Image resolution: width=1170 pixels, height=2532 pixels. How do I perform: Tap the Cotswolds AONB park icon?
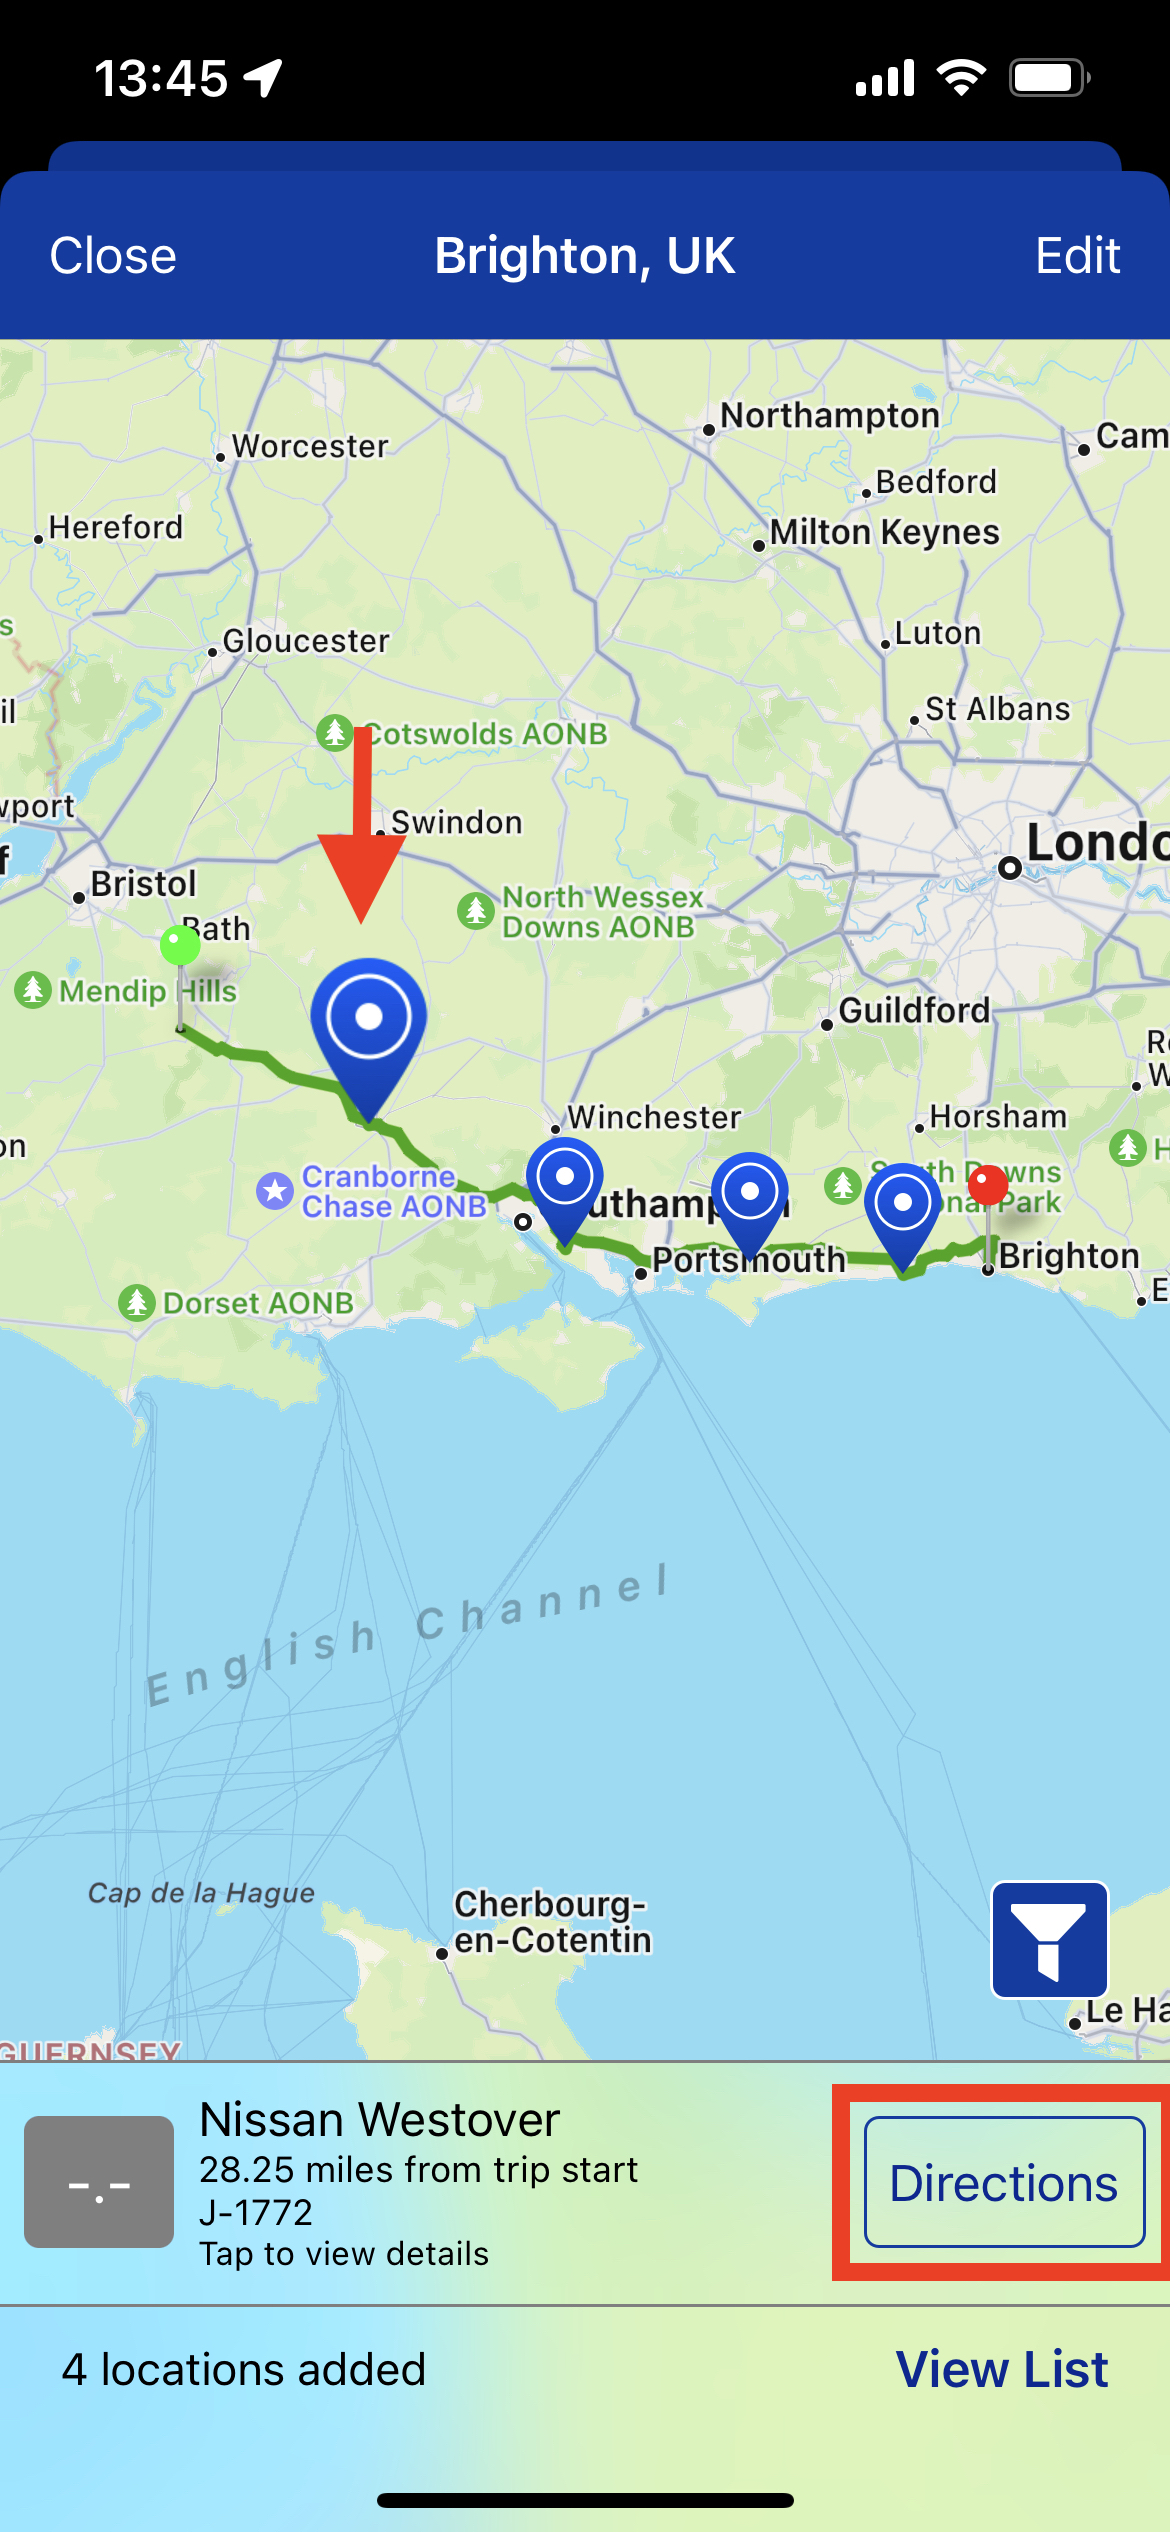(x=335, y=733)
